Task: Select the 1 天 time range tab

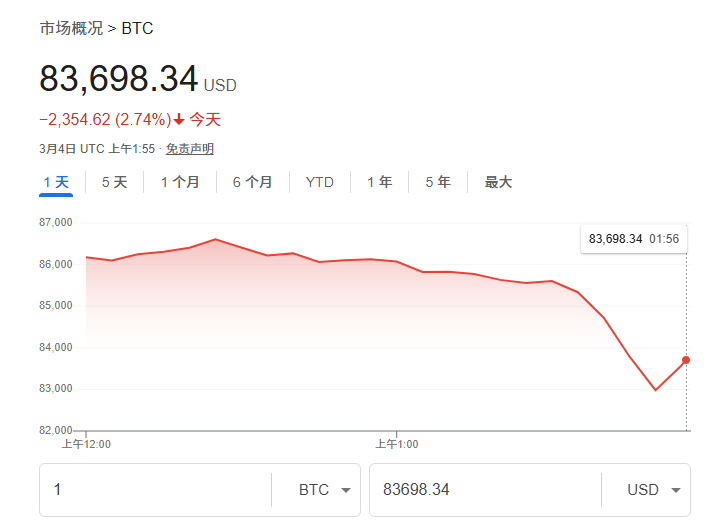Action: (56, 182)
